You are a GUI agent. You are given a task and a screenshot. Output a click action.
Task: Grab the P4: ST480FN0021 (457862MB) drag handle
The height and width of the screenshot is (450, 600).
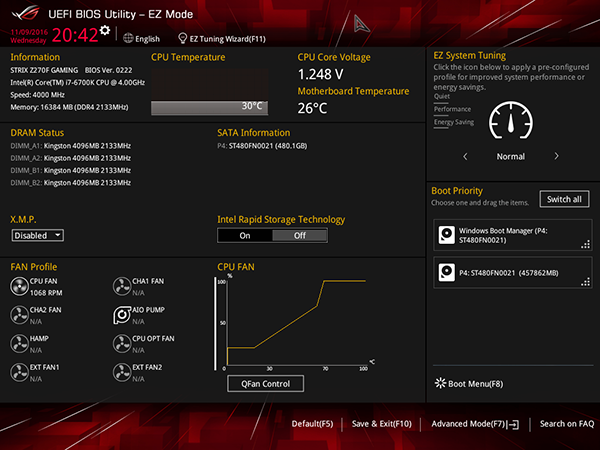click(x=585, y=282)
